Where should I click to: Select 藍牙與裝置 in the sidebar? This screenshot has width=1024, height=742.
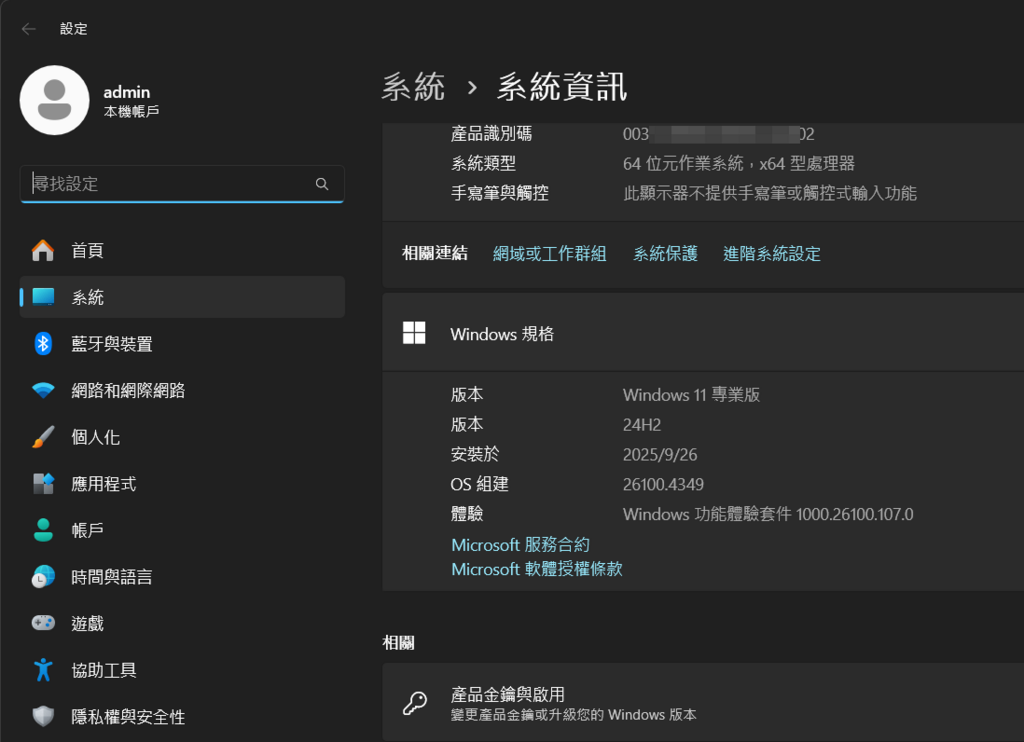click(182, 344)
